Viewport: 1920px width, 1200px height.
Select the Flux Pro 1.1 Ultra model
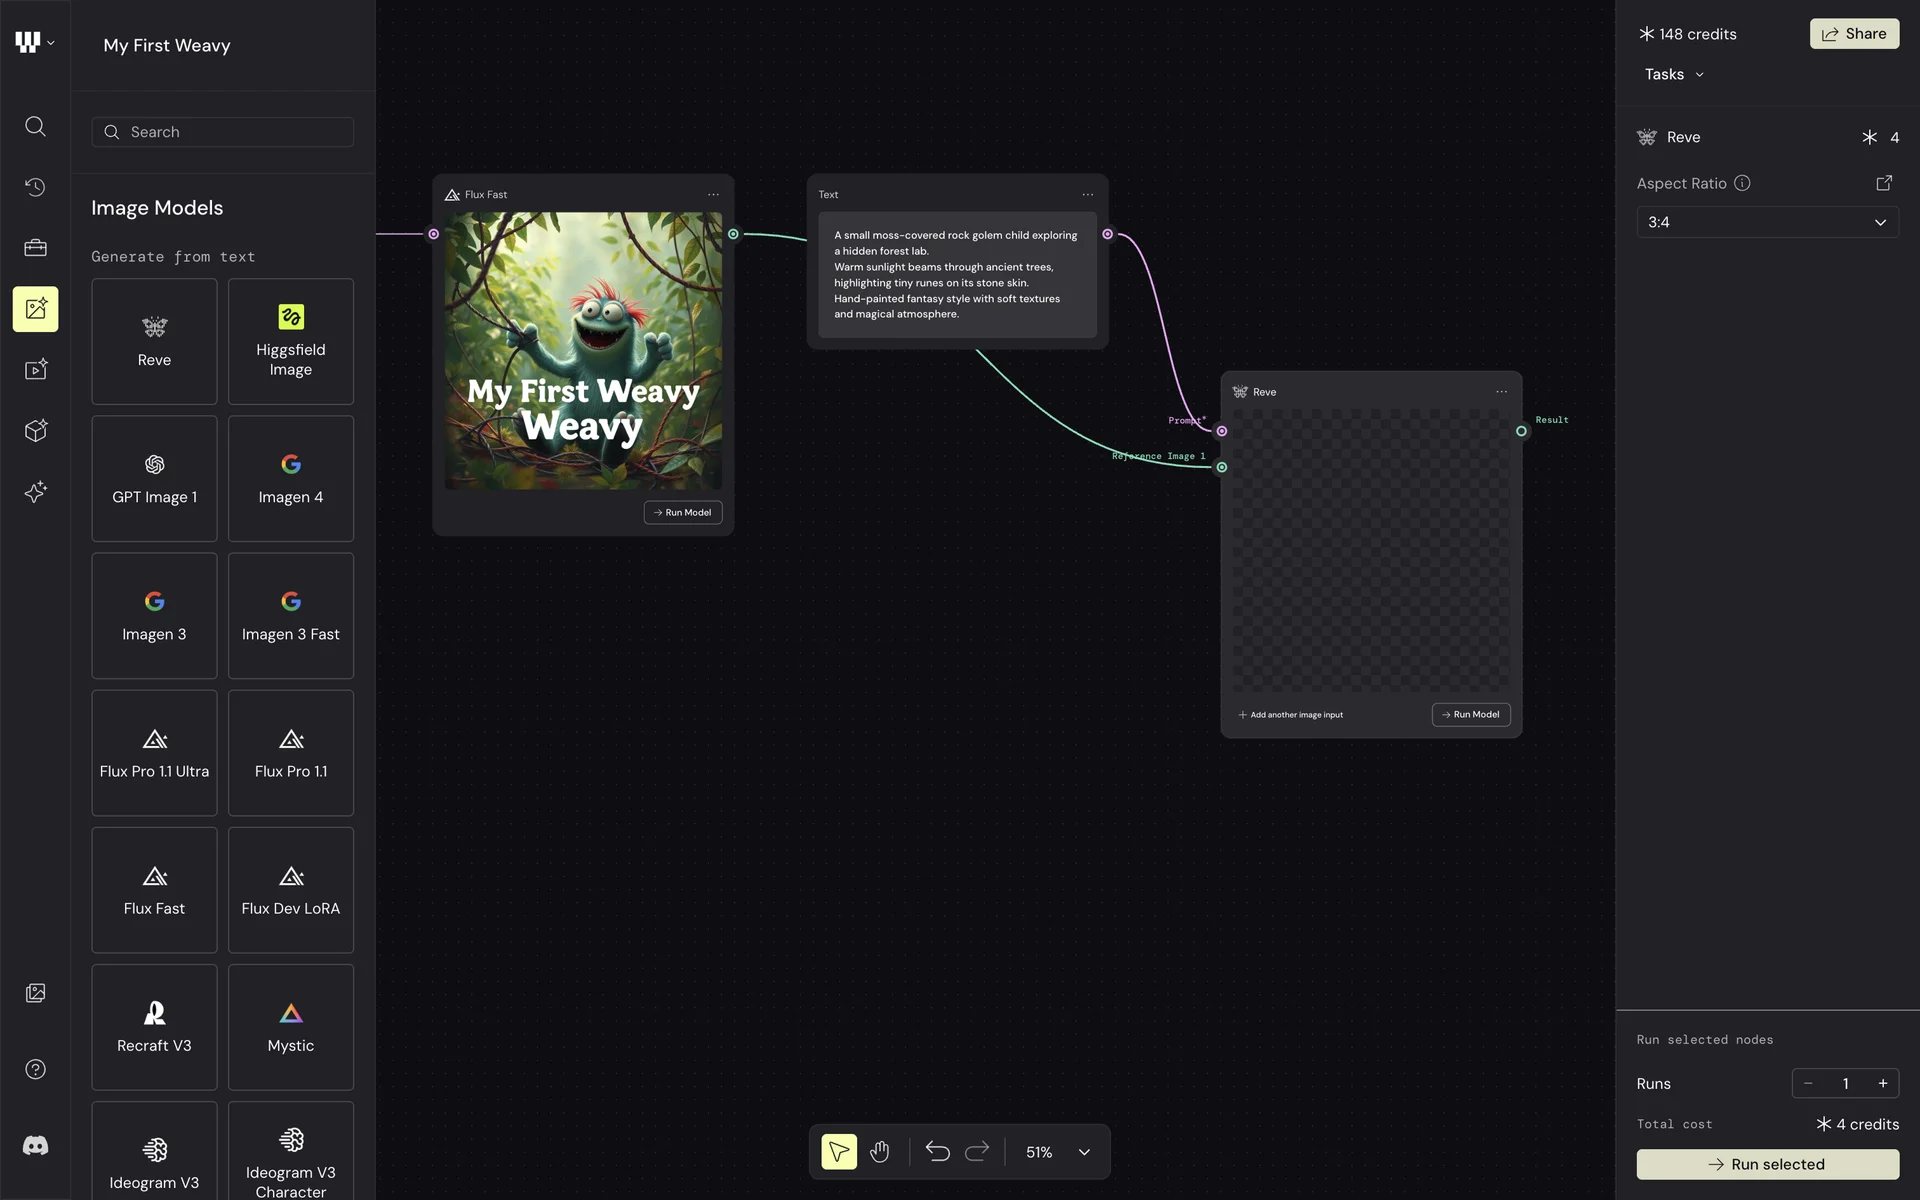pos(154,753)
